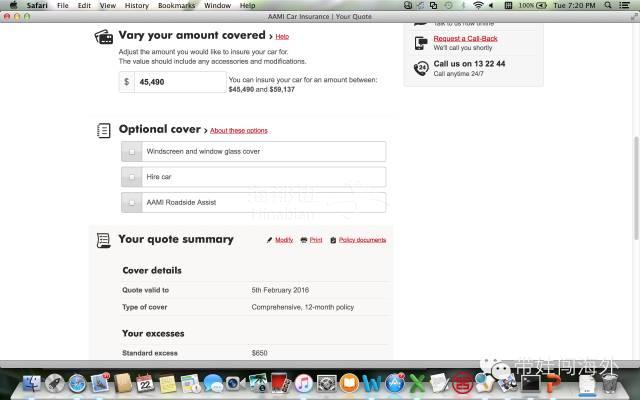Open Messages speech bubble icon in the dock

point(213,384)
